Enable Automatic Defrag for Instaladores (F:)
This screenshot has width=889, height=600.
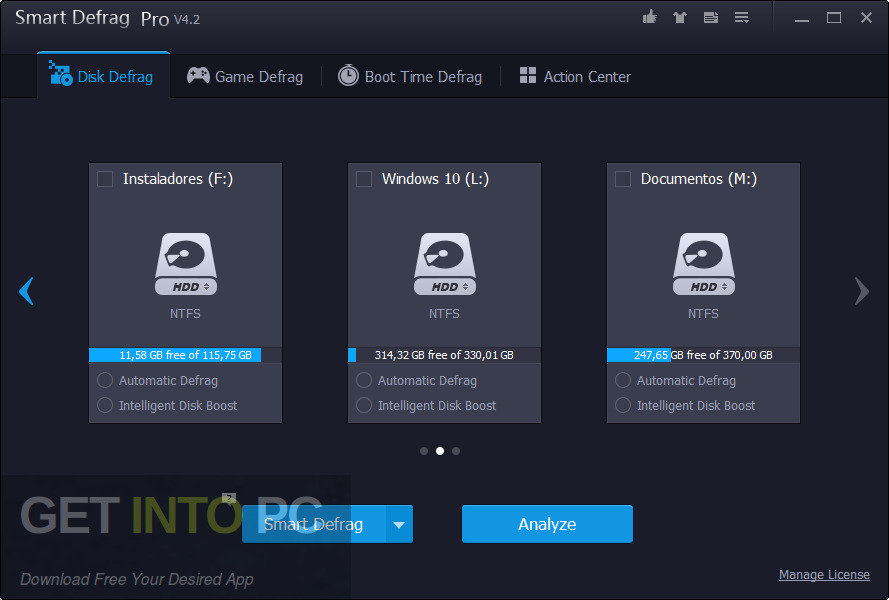tap(105, 380)
